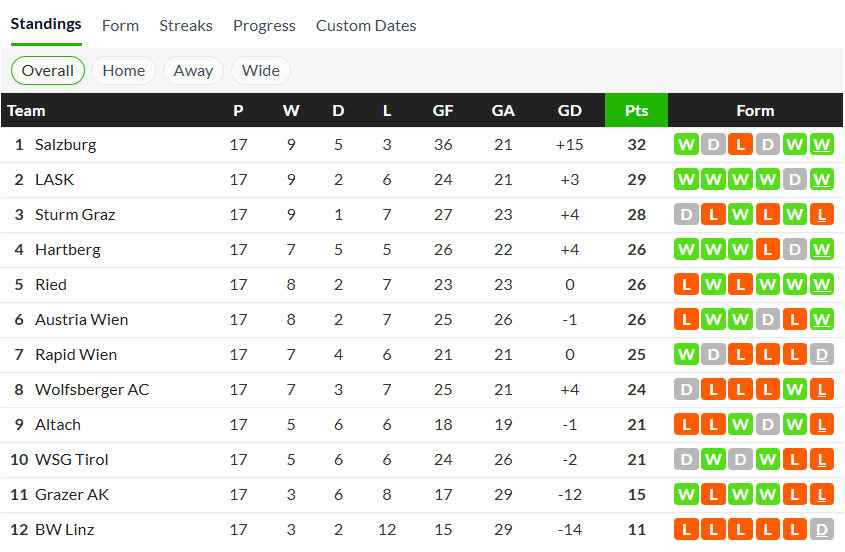
Task: Click Sturm Graz's first D form badge
Action: click(x=687, y=215)
